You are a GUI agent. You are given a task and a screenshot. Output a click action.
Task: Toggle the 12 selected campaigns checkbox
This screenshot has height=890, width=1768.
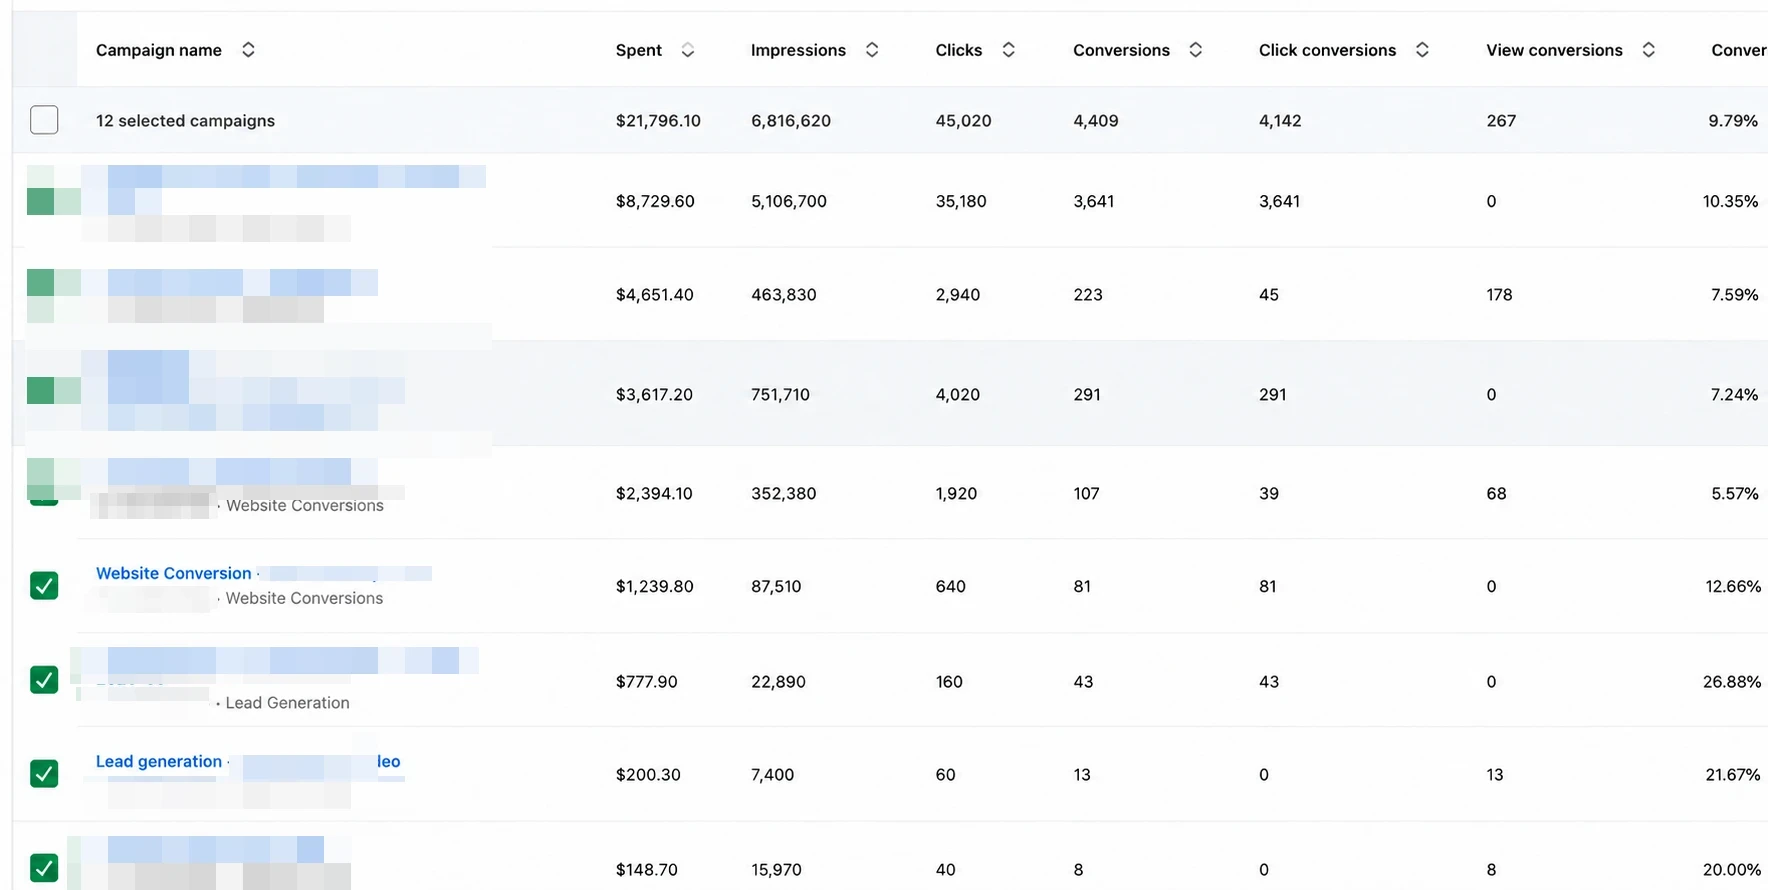pyautogui.click(x=44, y=120)
